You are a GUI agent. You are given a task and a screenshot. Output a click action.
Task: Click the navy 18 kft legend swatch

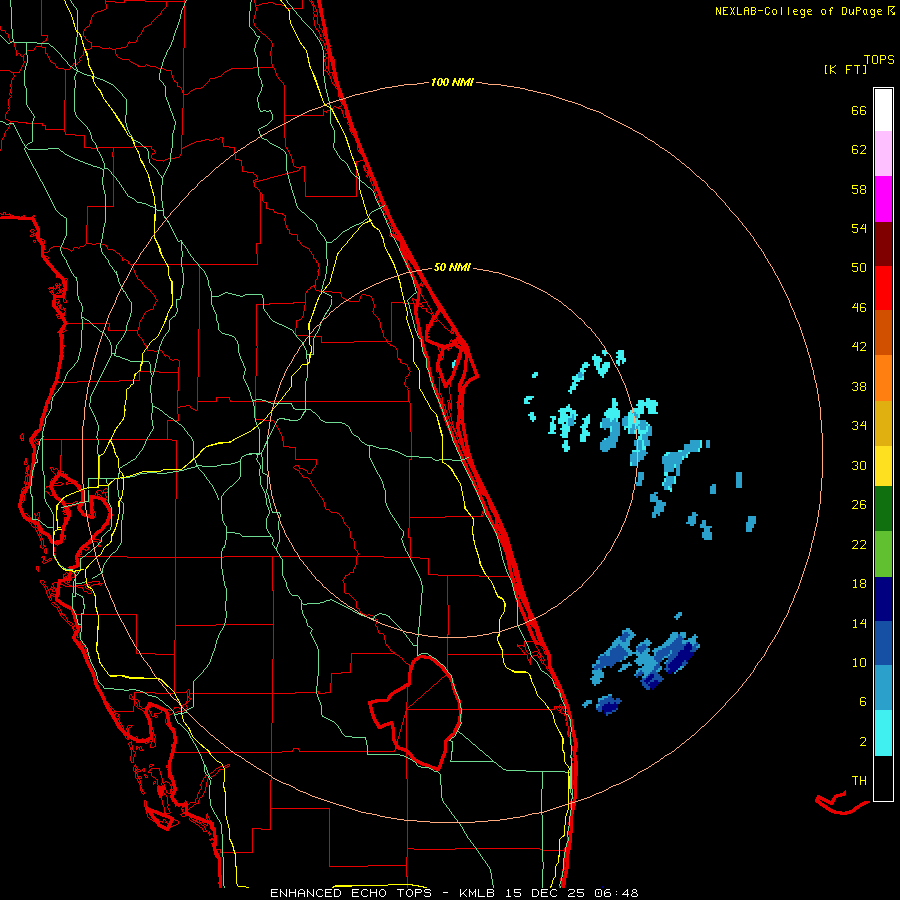click(x=883, y=599)
